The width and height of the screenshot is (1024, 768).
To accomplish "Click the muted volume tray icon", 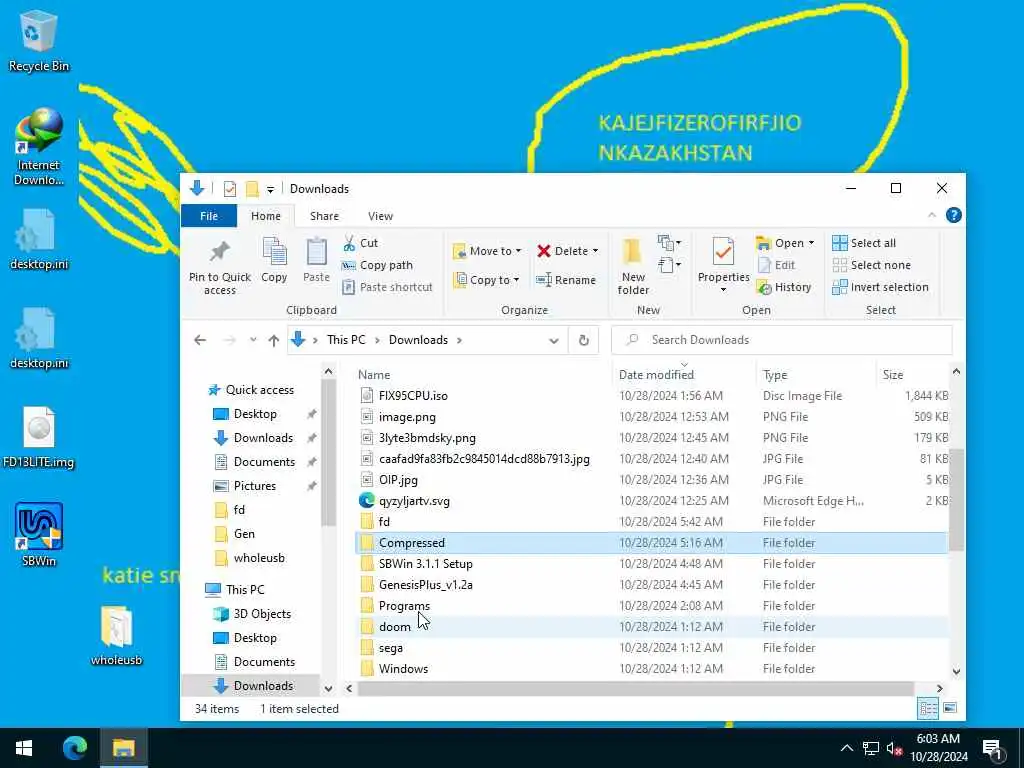I will pos(895,748).
